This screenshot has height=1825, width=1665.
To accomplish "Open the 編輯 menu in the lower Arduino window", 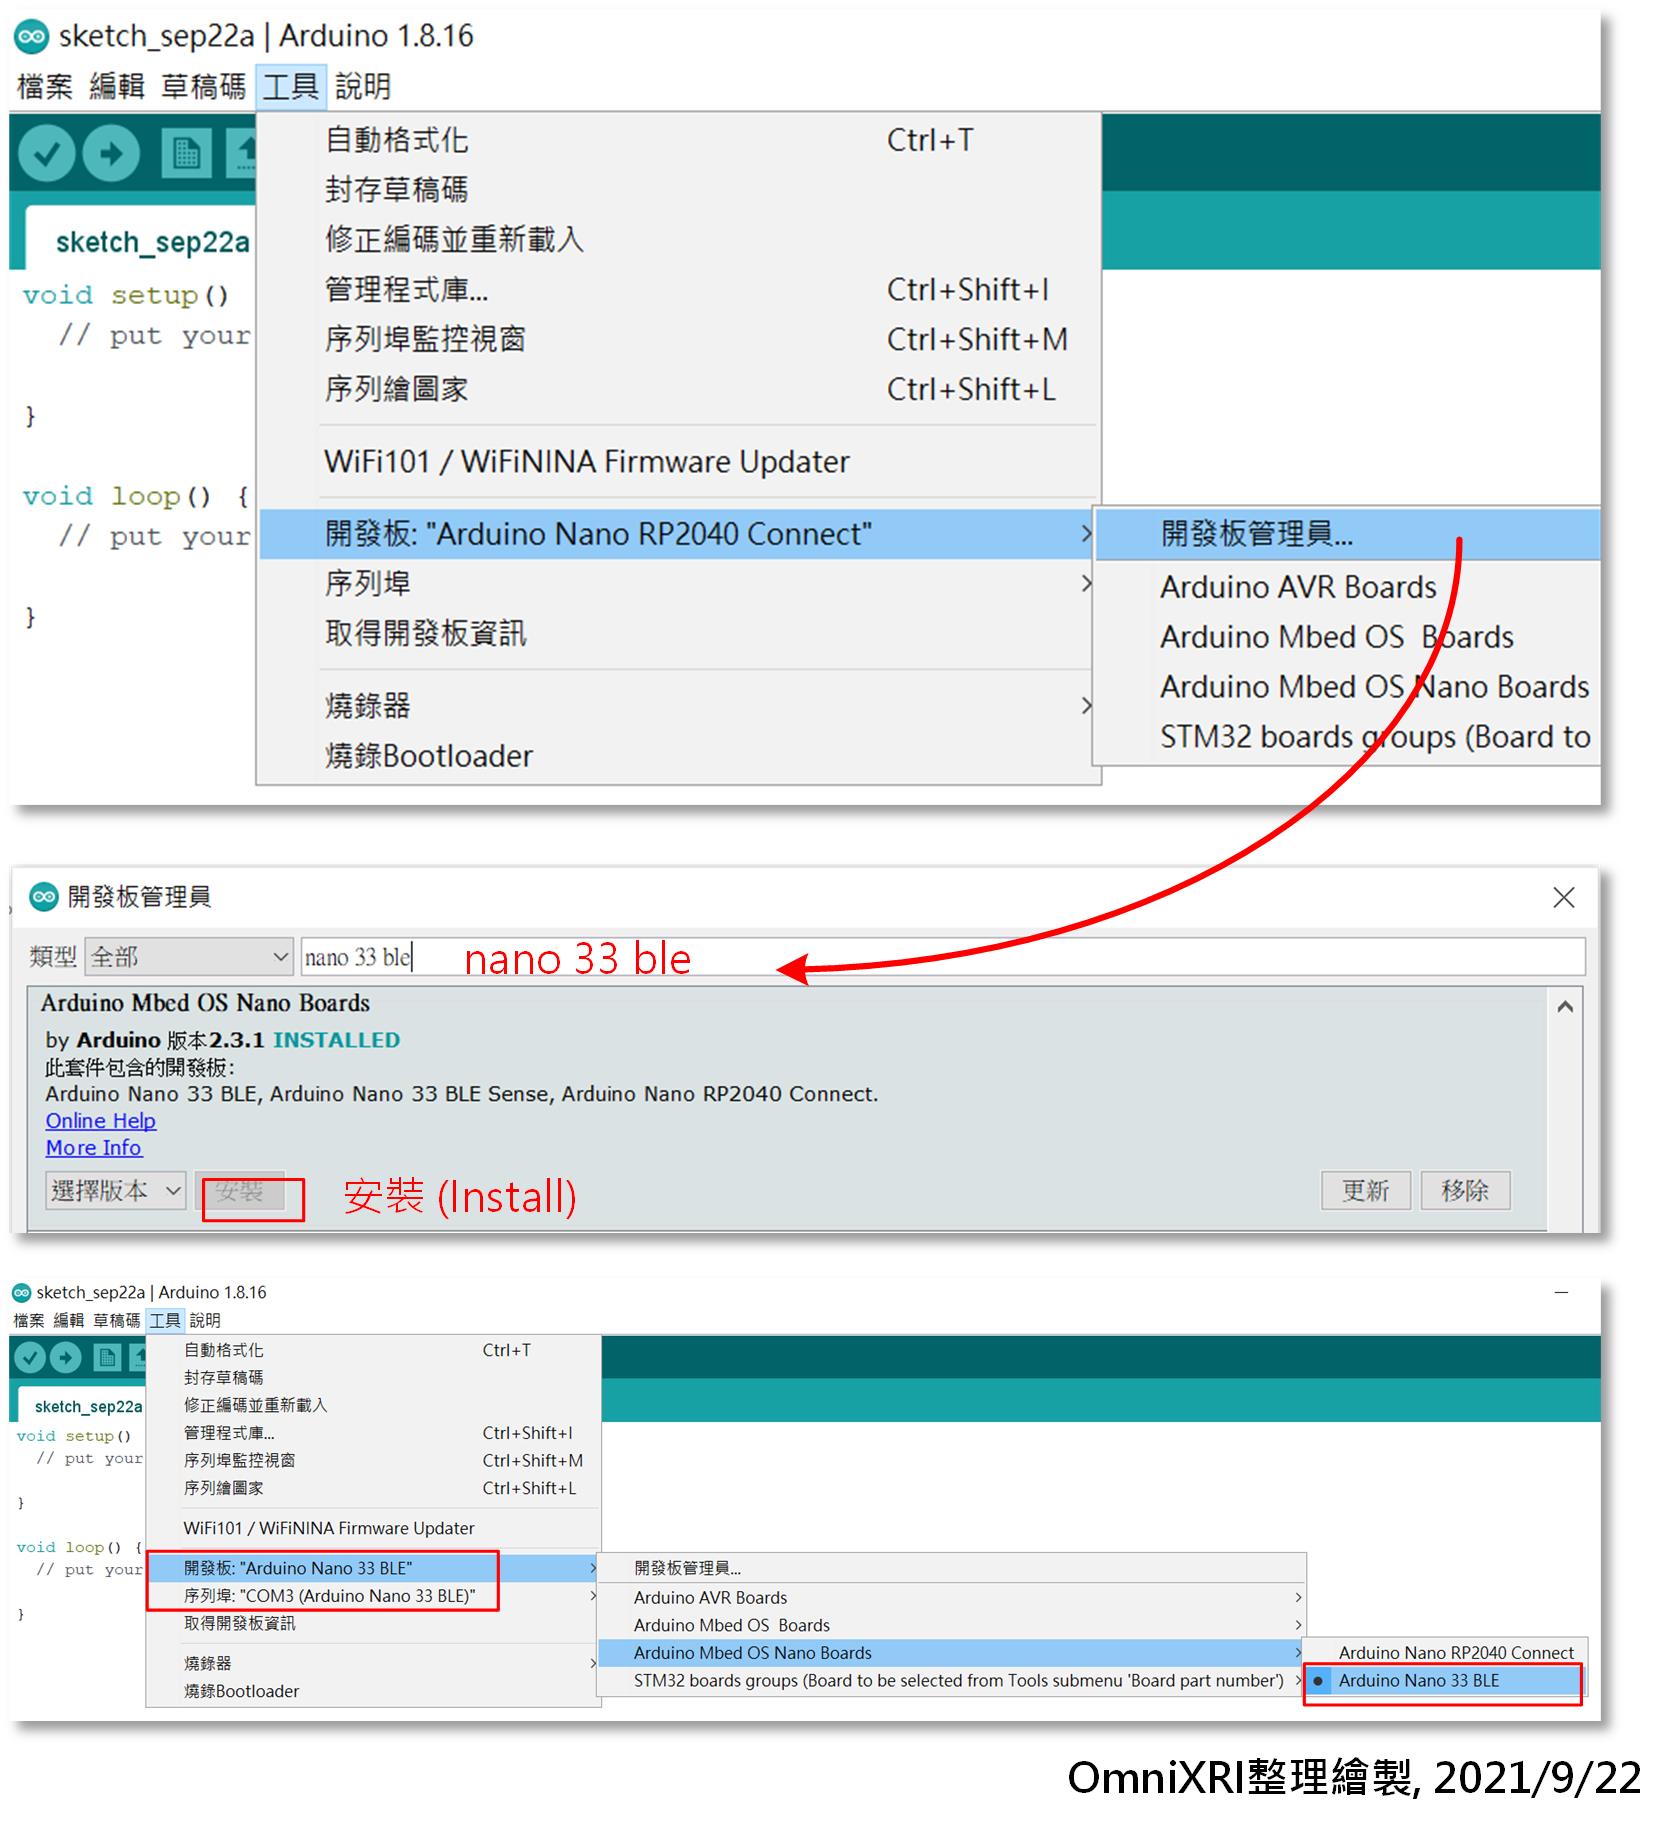I will pyautogui.click(x=69, y=1320).
